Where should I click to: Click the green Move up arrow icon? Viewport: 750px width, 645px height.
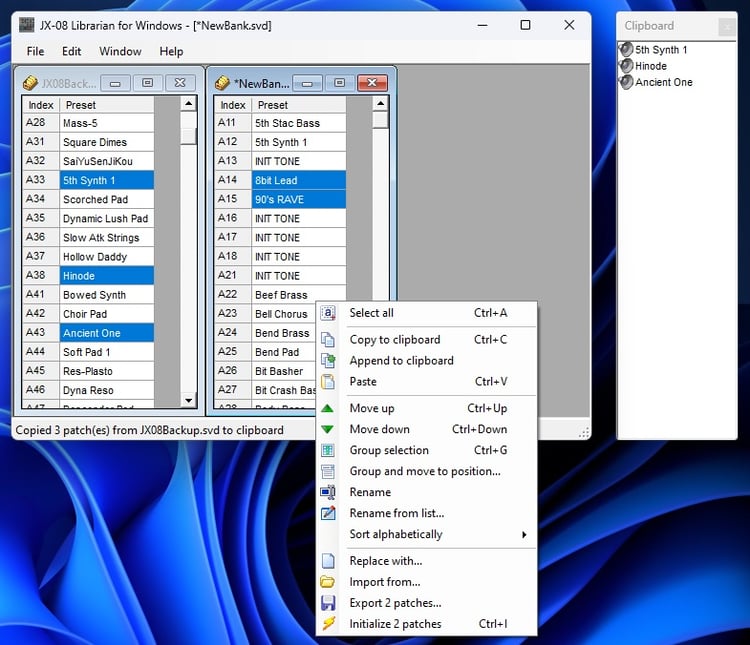point(328,408)
